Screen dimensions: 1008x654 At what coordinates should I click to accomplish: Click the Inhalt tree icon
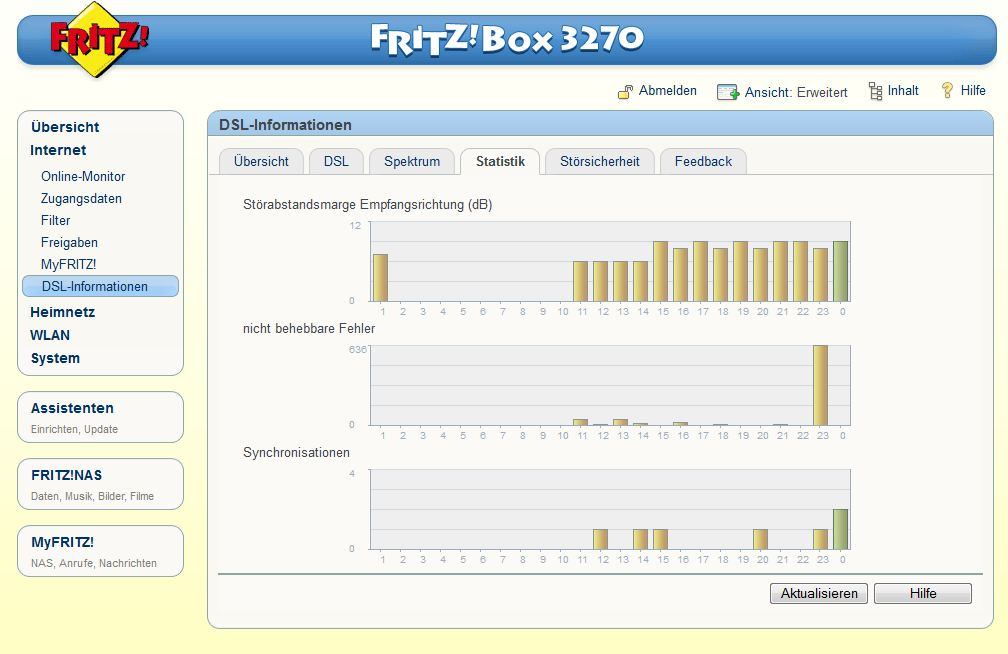click(875, 91)
